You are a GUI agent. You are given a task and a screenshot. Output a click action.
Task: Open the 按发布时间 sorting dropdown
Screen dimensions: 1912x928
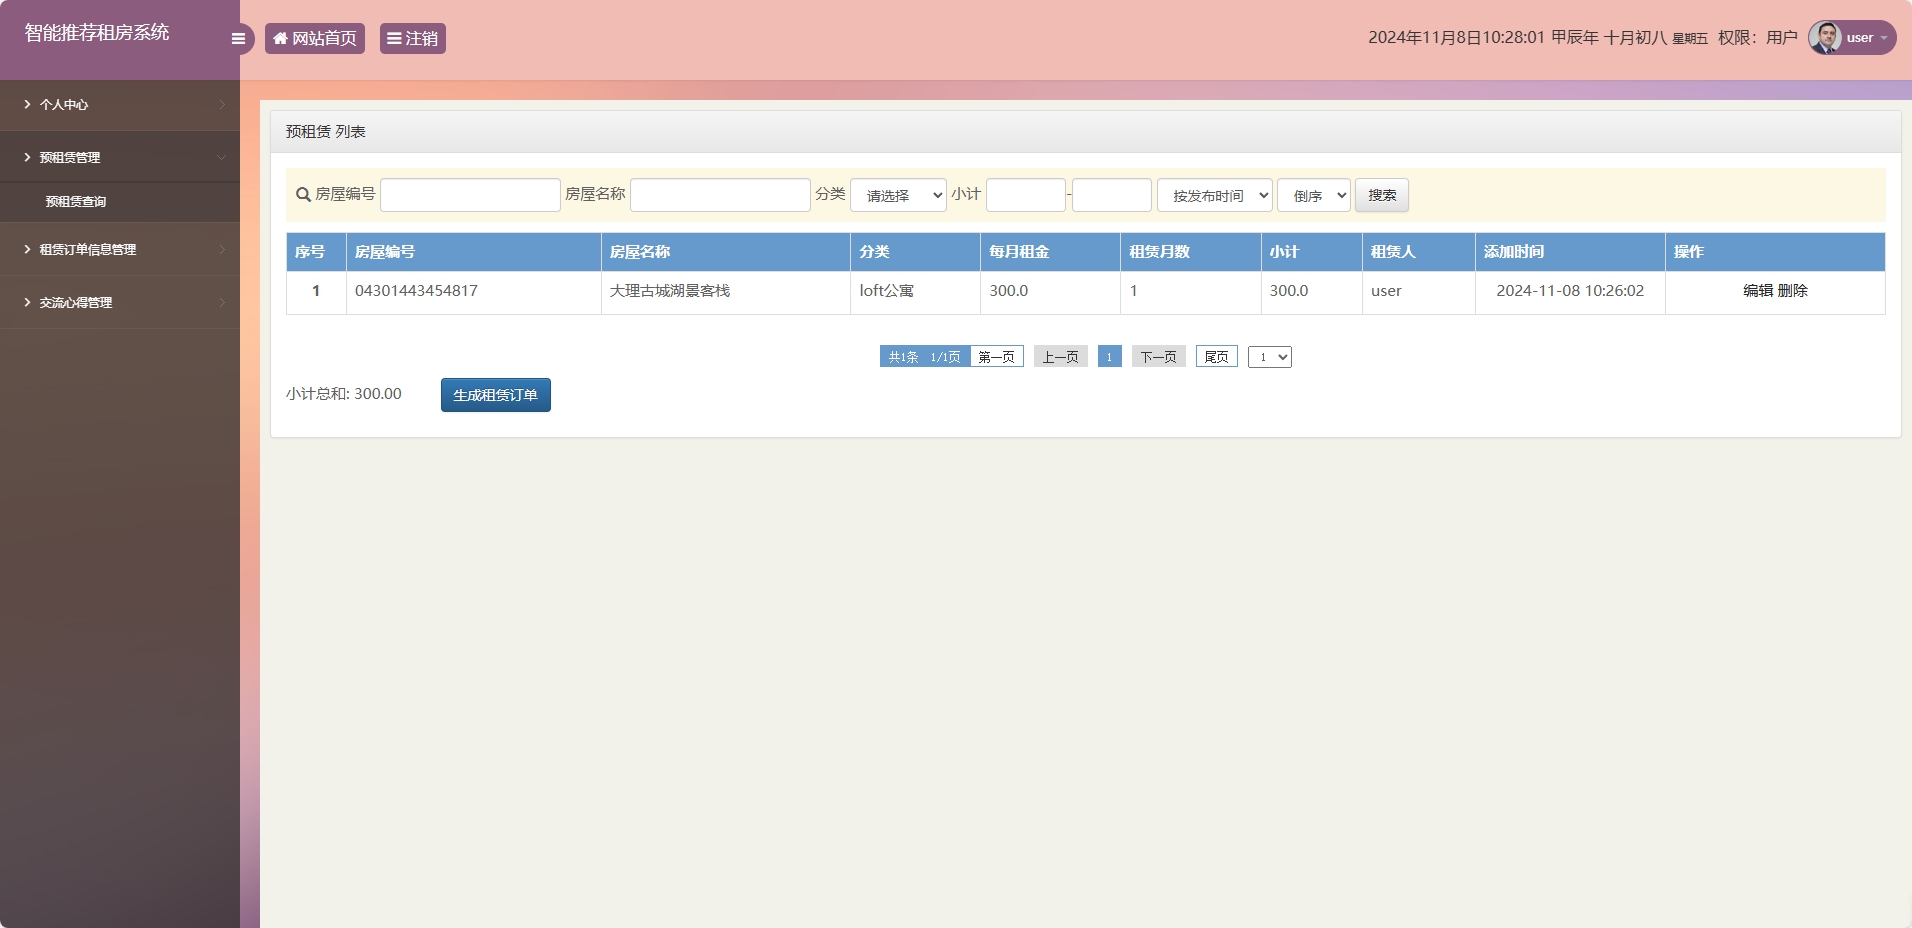pyautogui.click(x=1213, y=195)
